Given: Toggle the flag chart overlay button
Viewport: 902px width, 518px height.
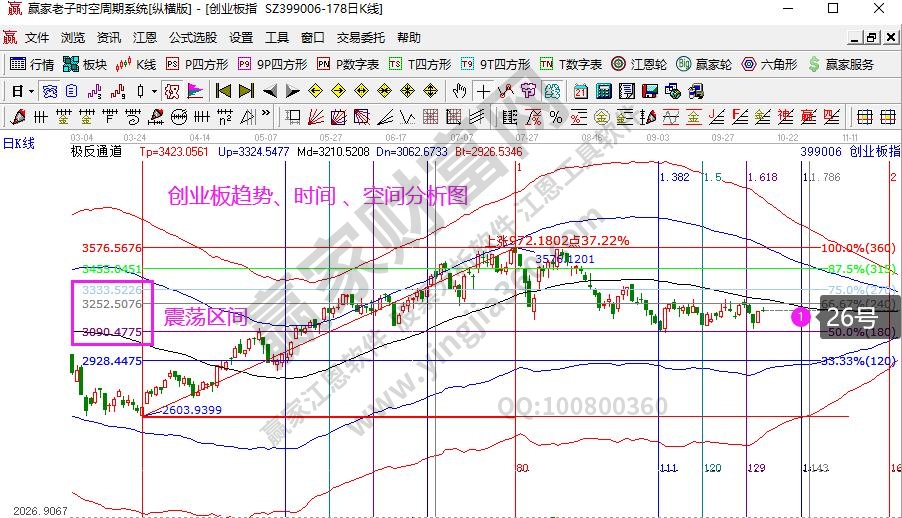Looking at the screenshot, I should [x=195, y=91].
